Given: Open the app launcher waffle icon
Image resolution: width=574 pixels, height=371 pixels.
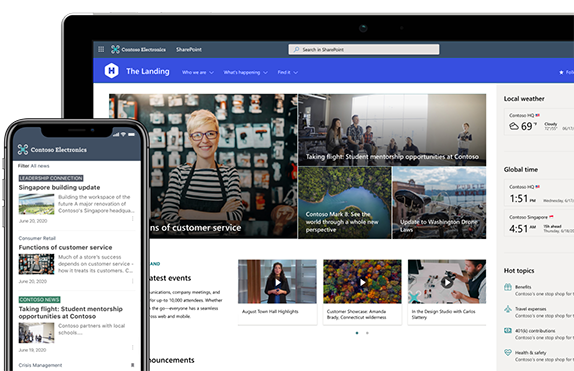Looking at the screenshot, I should click(x=101, y=49).
